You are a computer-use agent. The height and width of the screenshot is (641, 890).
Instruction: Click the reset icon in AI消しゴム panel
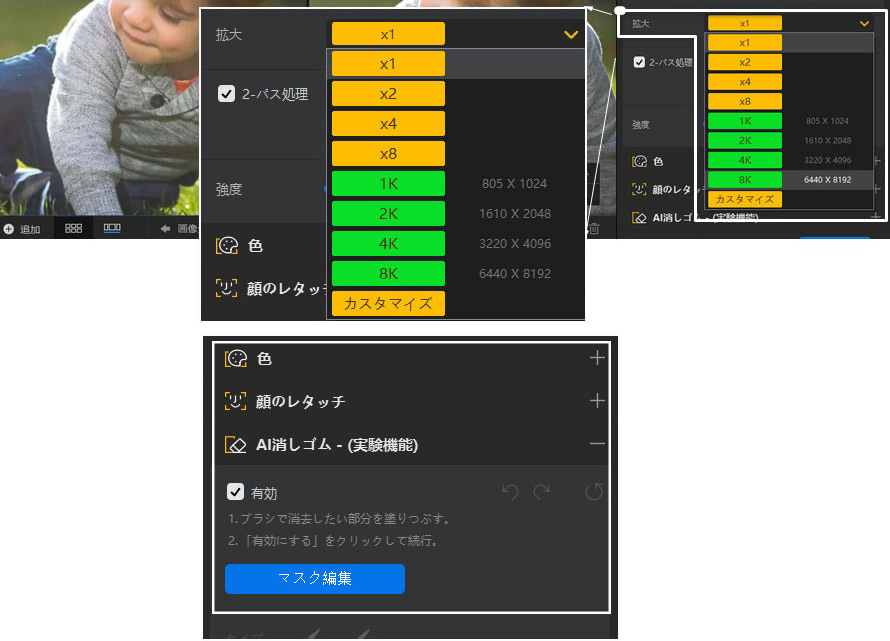pos(594,492)
